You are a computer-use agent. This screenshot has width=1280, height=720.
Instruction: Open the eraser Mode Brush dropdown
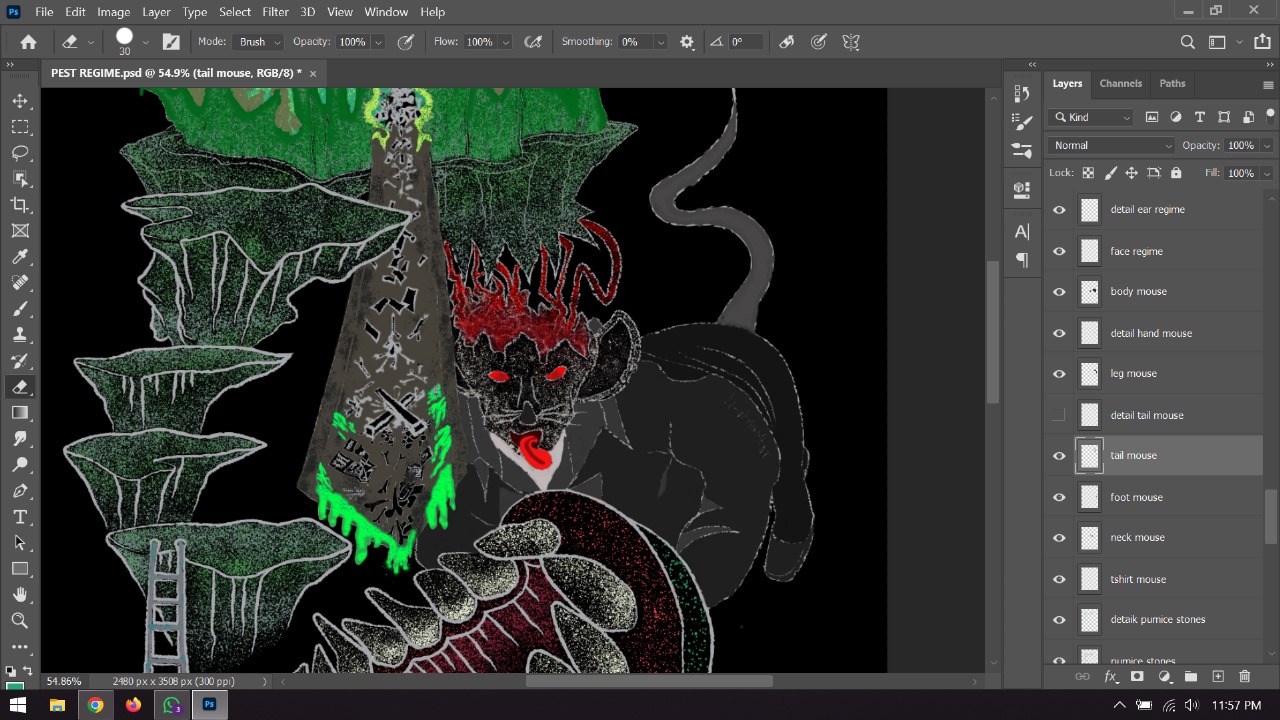click(260, 42)
